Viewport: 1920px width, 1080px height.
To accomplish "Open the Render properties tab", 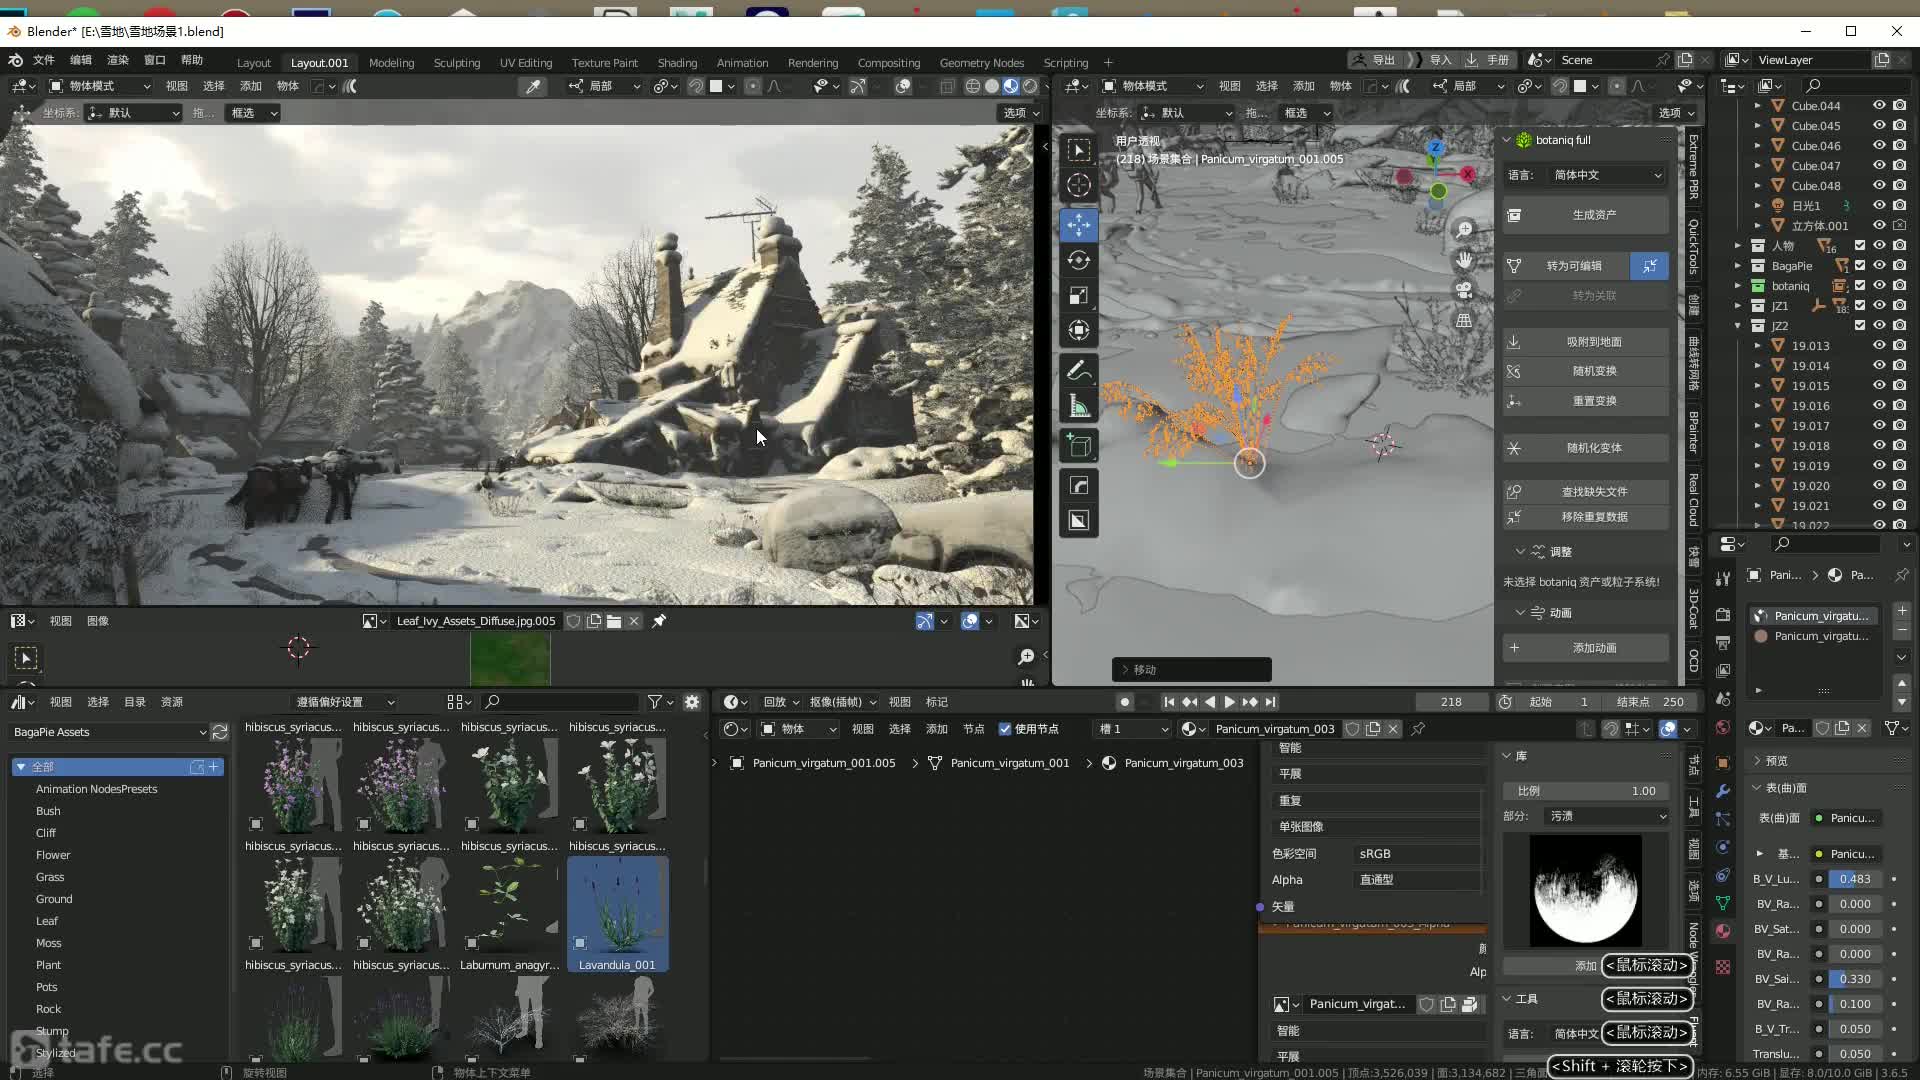I will pyautogui.click(x=1722, y=614).
